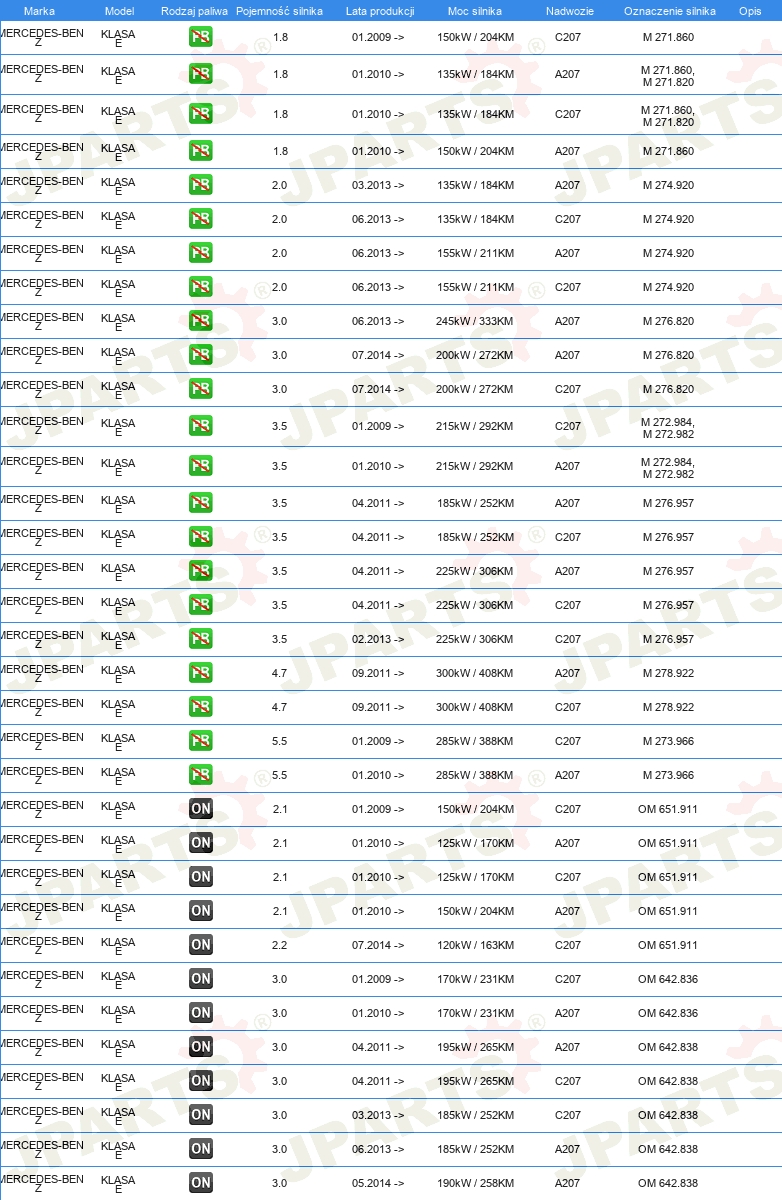Click the M 273.966 code in the 5.5 C207 row
Viewport: 782px width, 1200px height.
point(668,741)
